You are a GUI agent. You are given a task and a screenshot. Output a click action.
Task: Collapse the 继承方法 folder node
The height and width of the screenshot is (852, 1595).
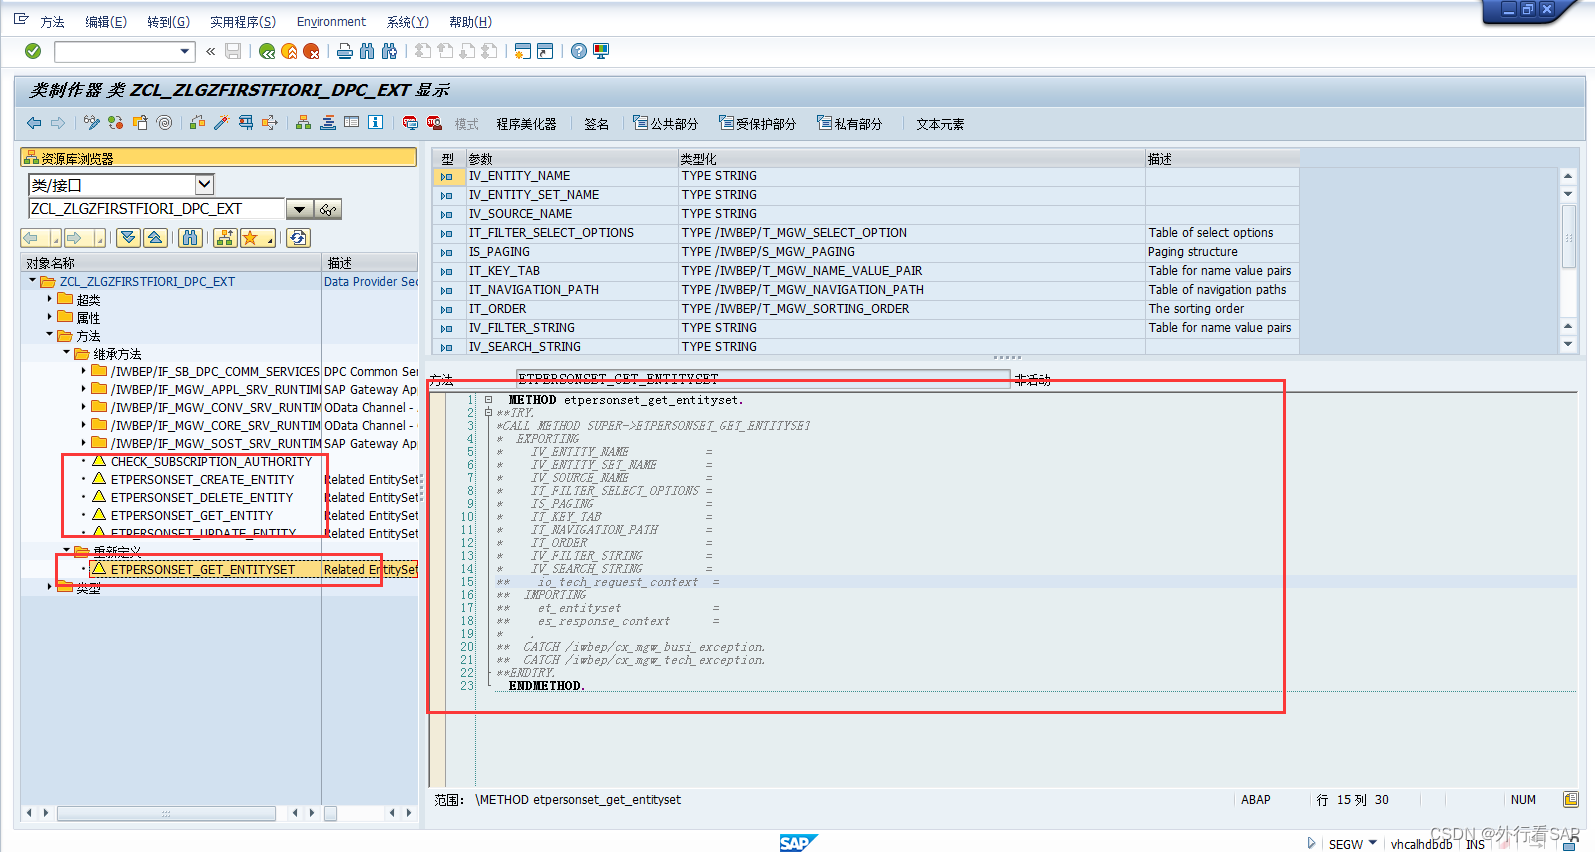67,353
